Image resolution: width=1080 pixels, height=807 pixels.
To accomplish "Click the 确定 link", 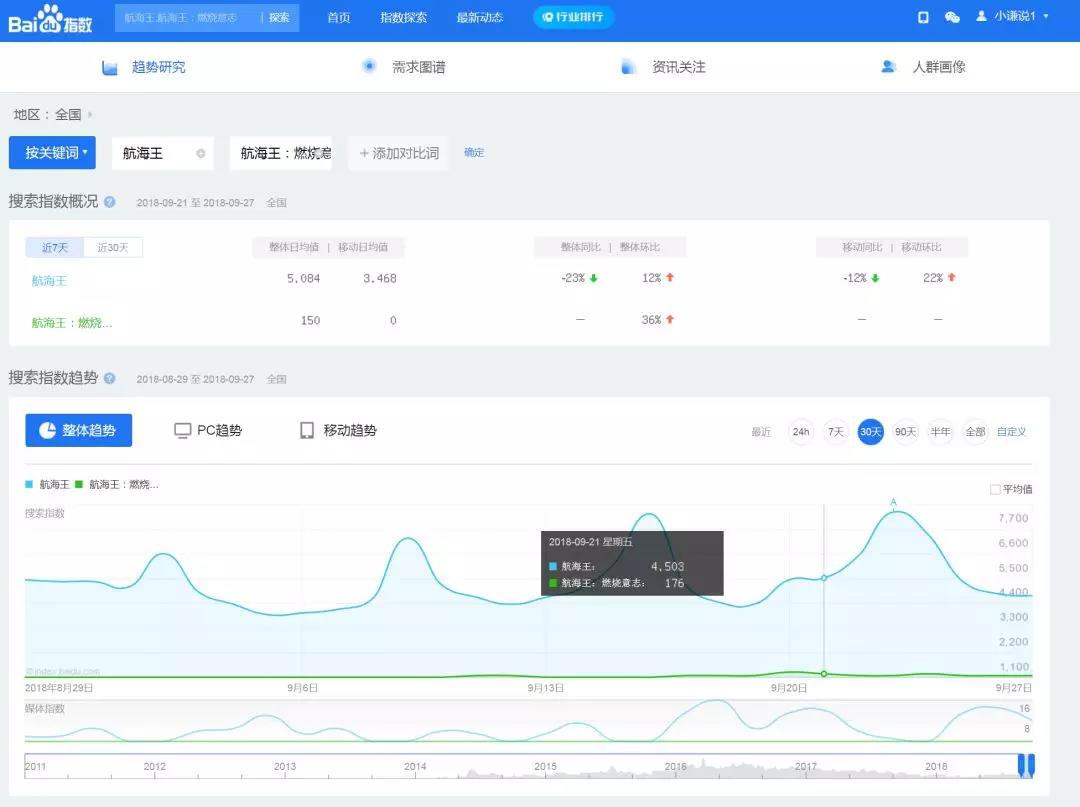I will click(474, 153).
